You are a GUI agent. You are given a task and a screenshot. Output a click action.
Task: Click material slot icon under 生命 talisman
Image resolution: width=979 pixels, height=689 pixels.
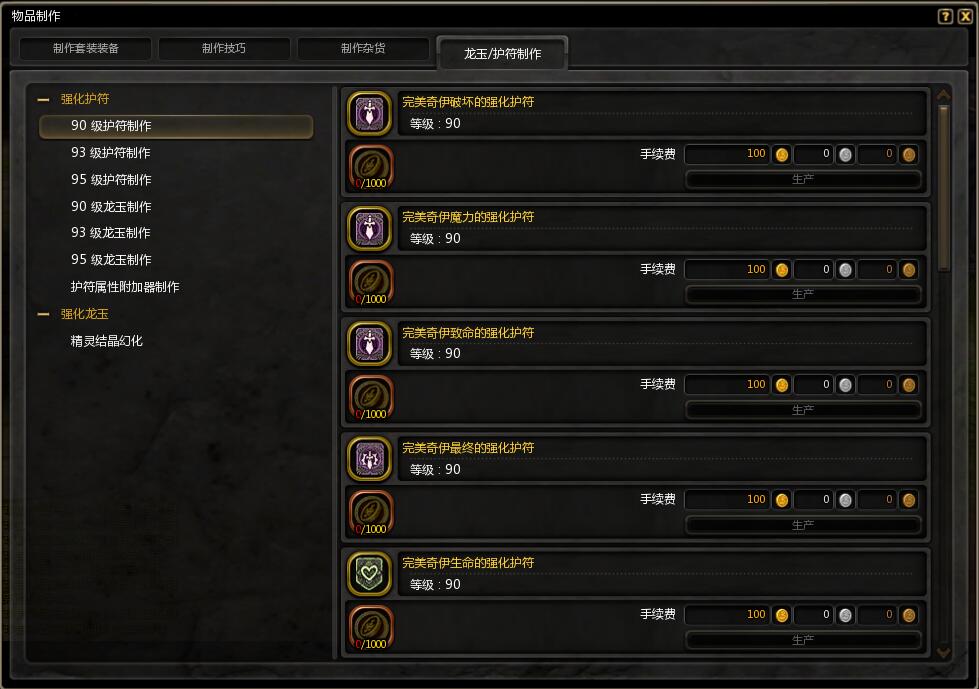point(371,627)
